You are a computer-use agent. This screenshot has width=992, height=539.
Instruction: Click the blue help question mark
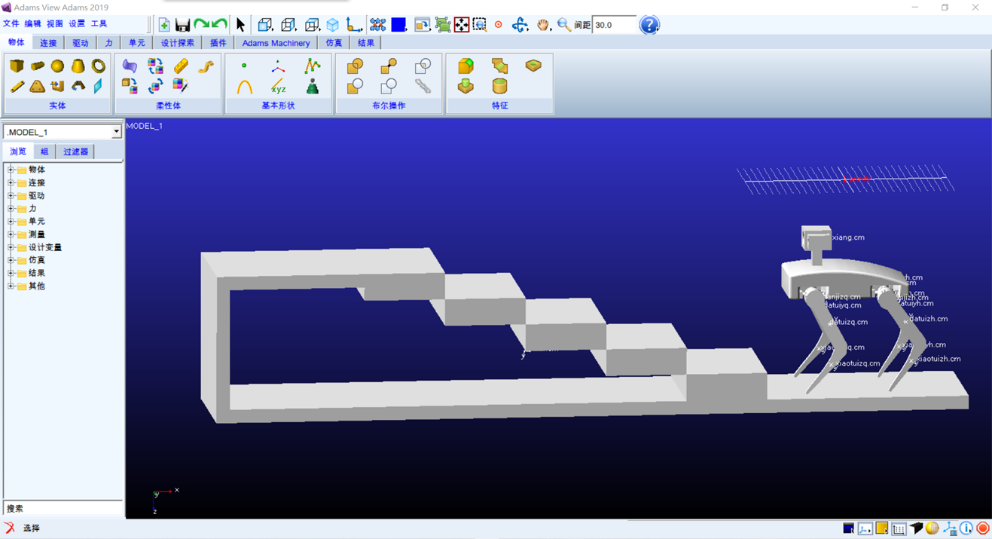pyautogui.click(x=649, y=25)
